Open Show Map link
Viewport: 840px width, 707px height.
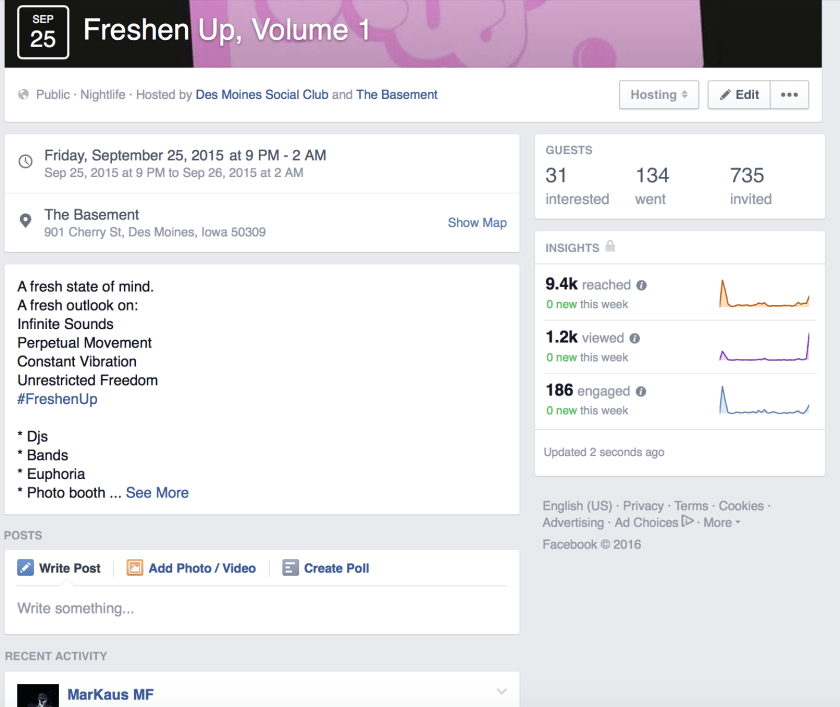click(x=477, y=223)
